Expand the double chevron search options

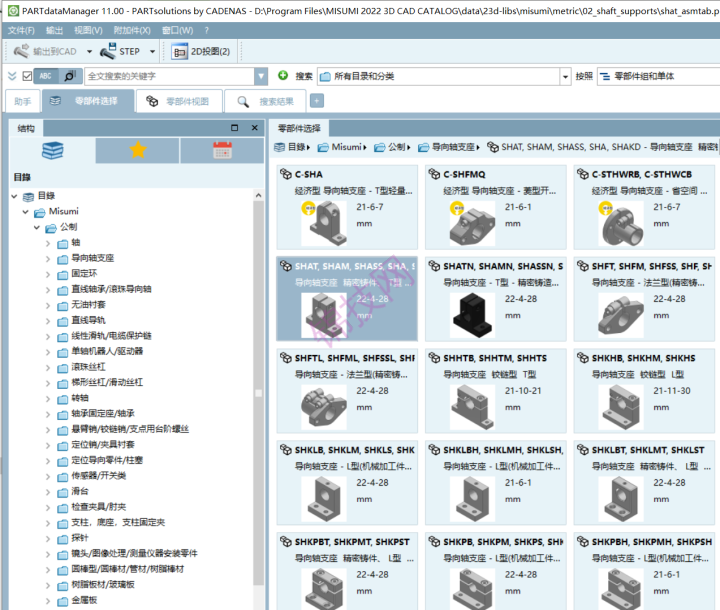click(12, 76)
